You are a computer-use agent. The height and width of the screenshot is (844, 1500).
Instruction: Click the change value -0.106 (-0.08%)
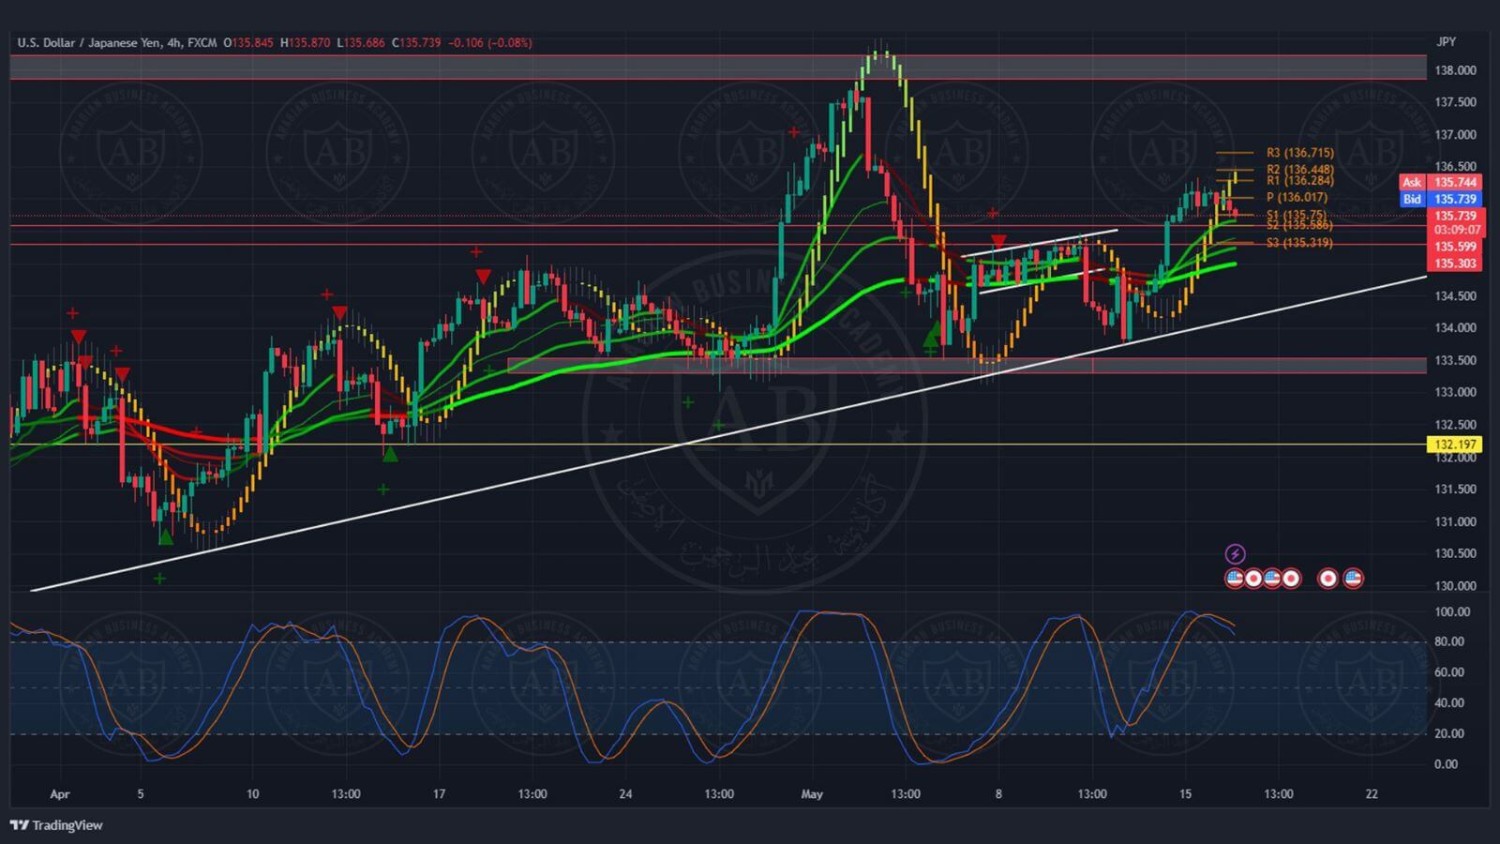coord(490,43)
